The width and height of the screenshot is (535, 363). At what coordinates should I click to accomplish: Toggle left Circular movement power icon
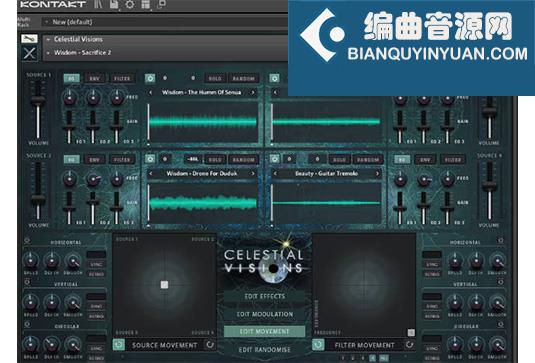(27, 324)
